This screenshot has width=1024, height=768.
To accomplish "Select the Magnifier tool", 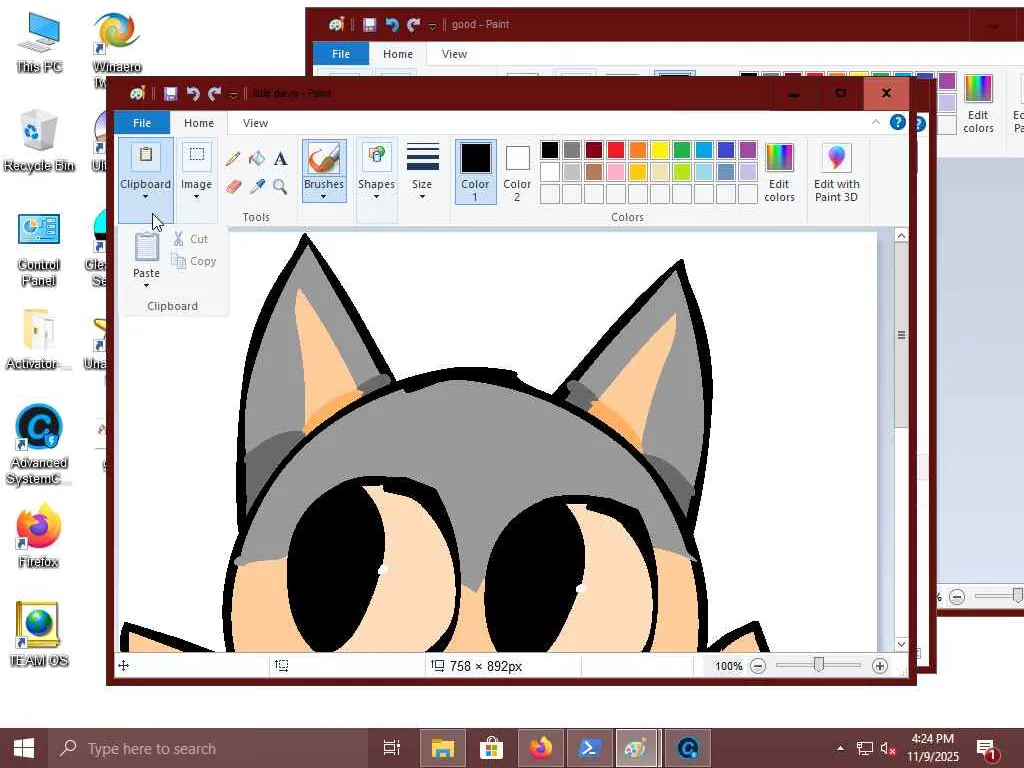I will coord(280,187).
